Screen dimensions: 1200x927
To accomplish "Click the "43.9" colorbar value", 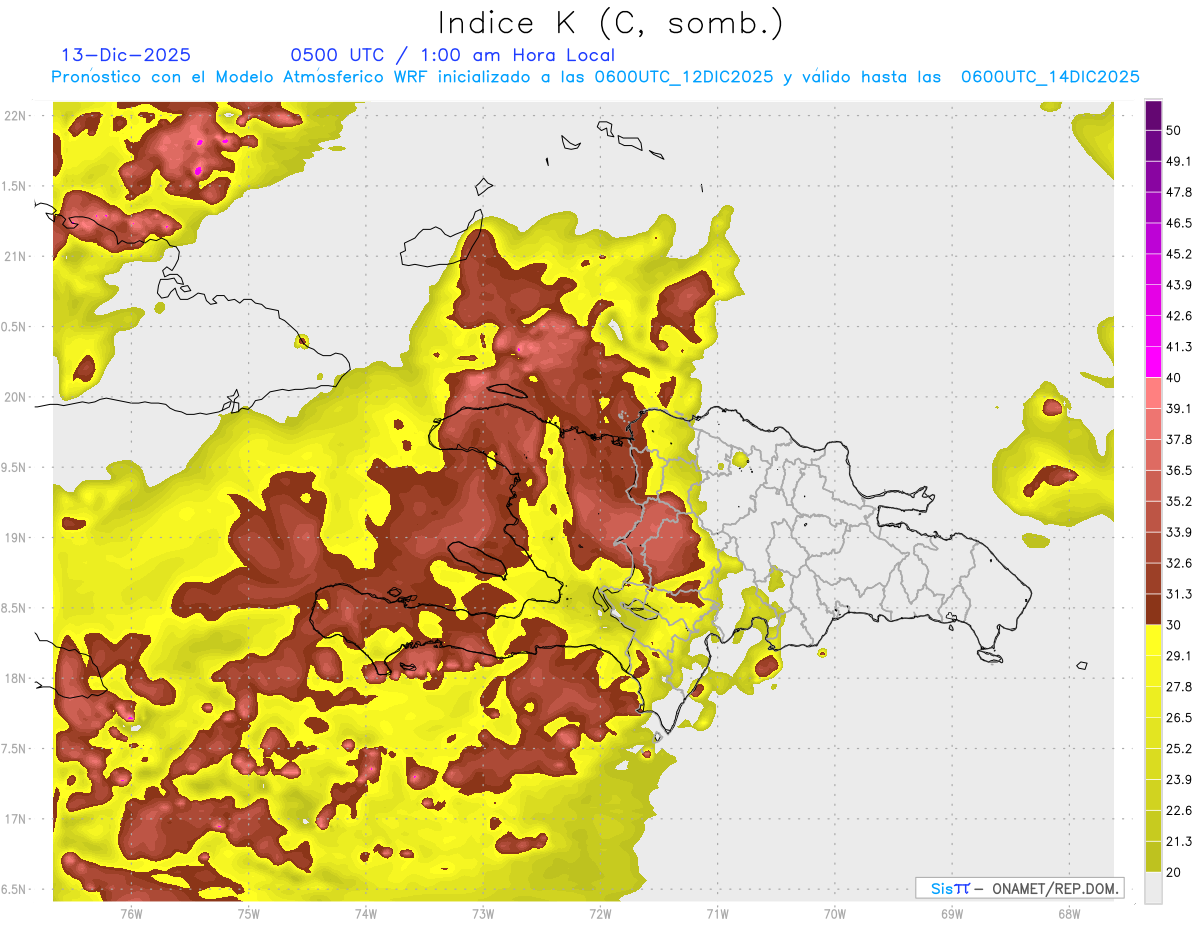I will coord(1179,285).
